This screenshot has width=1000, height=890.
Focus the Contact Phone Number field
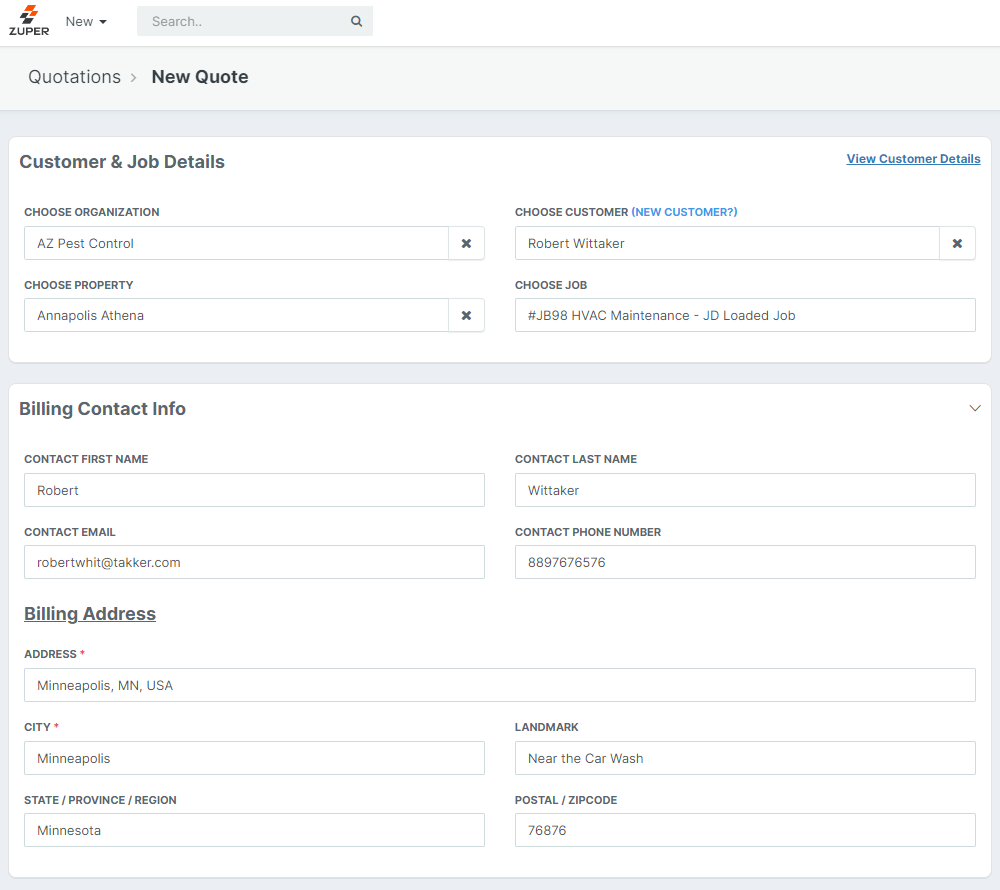pos(744,562)
